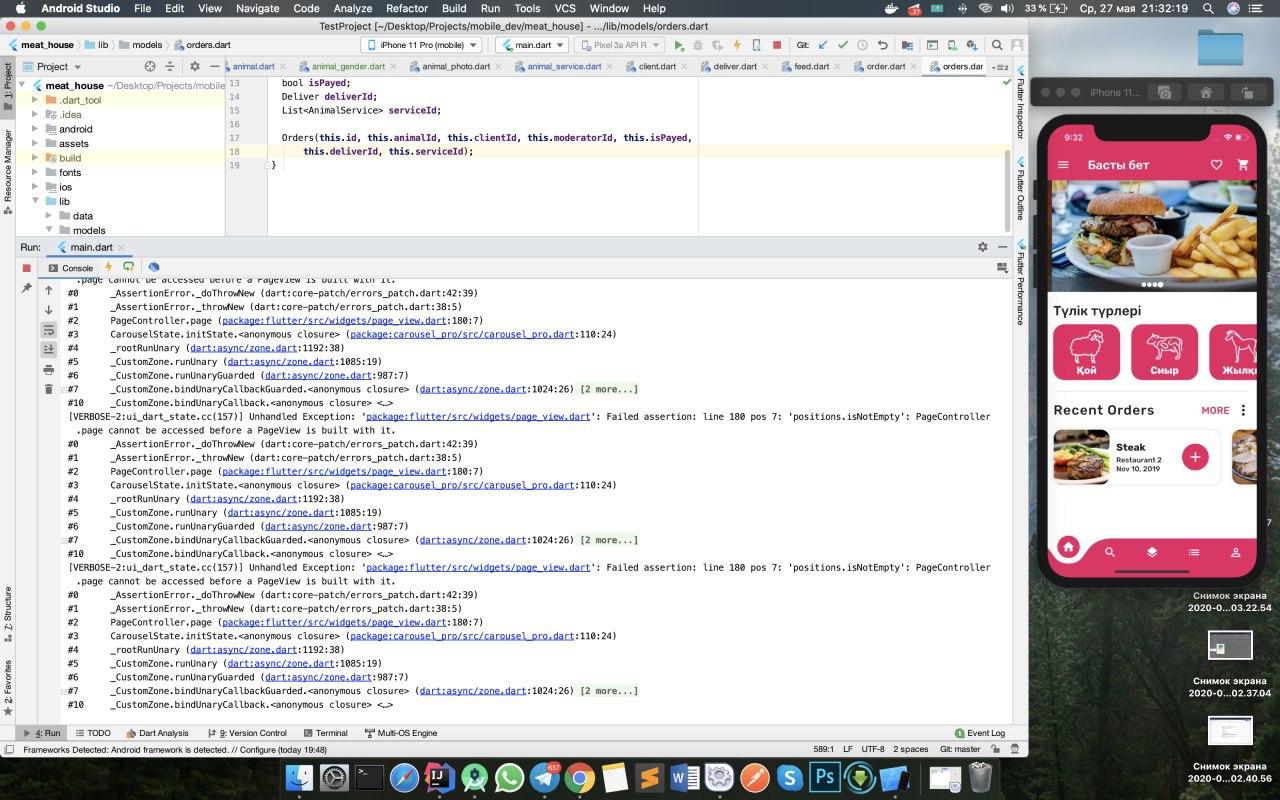Toggle soft-wrap in console gutter
Screen dimensions: 1280x800
click(x=48, y=330)
